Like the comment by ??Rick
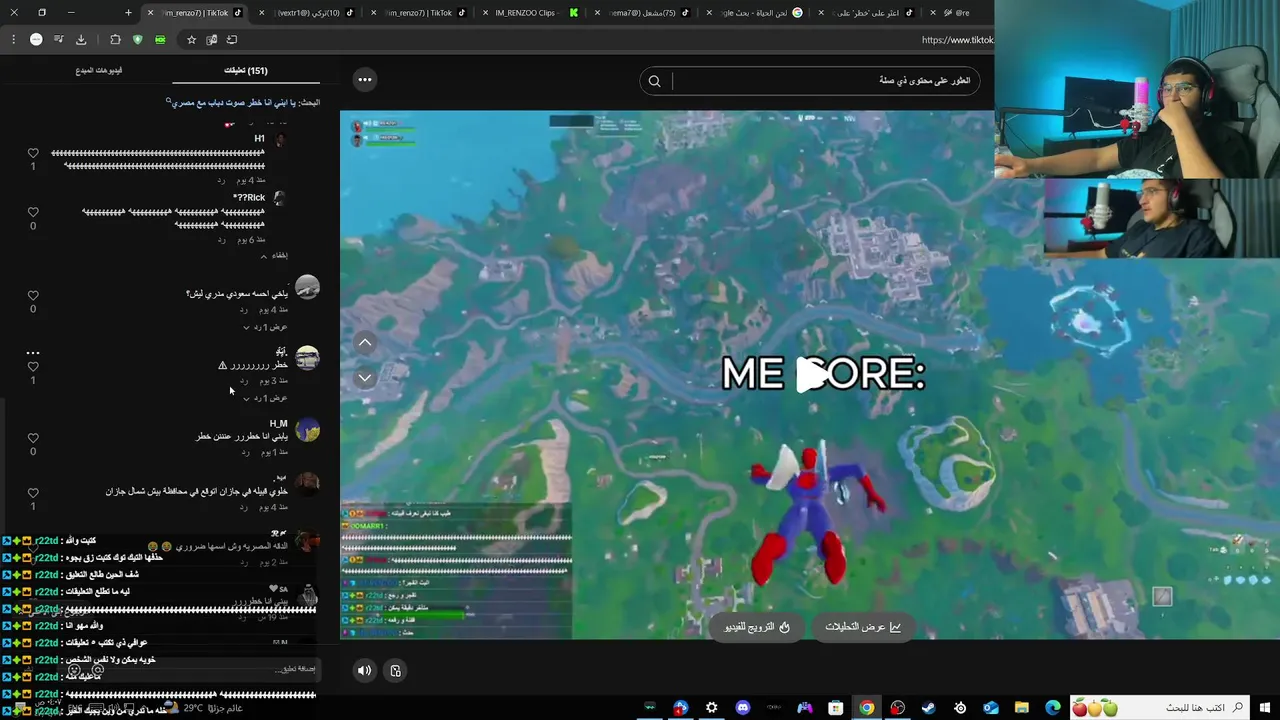 click(x=33, y=212)
